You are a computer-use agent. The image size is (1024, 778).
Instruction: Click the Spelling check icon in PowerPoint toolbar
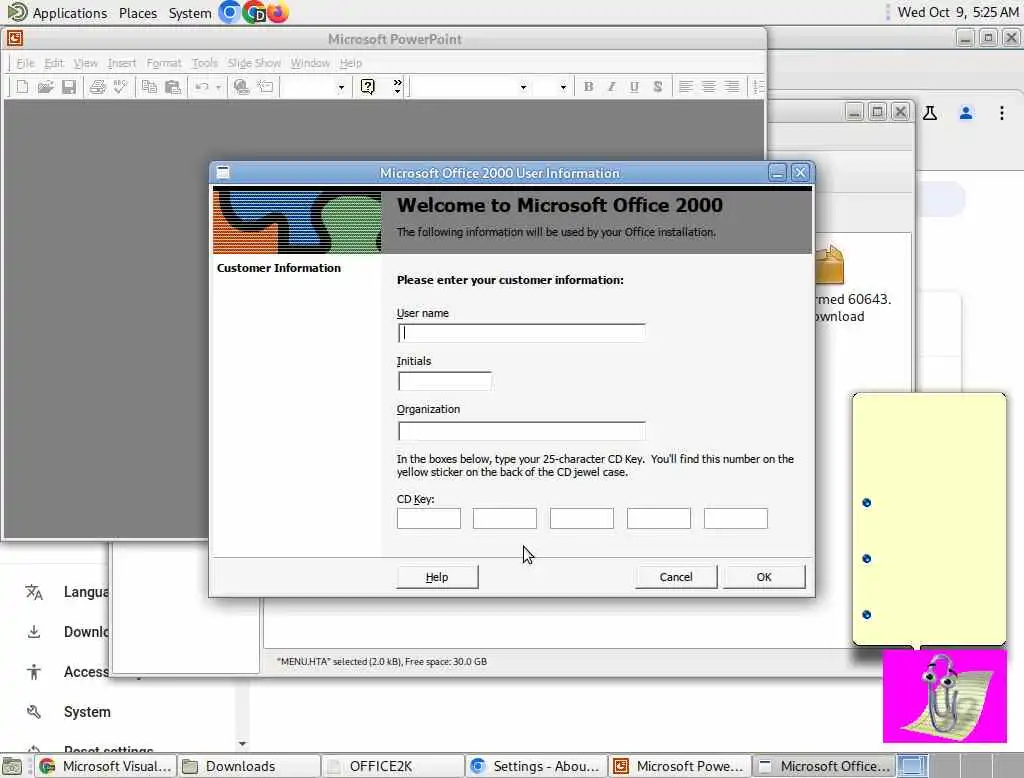click(120, 87)
